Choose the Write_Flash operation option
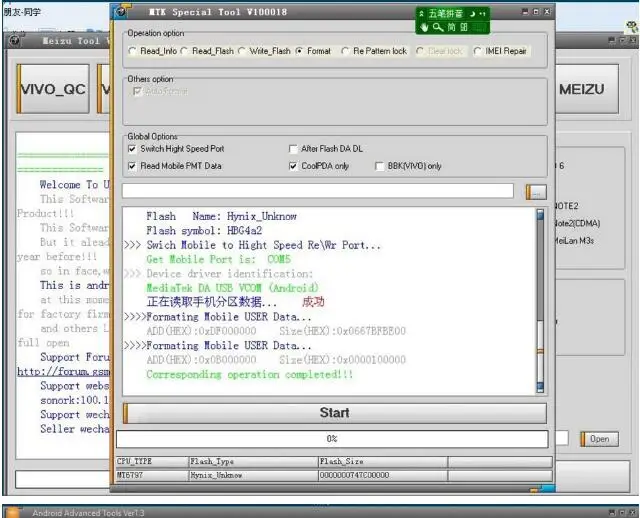The height and width of the screenshot is (518, 640). [x=264, y=51]
